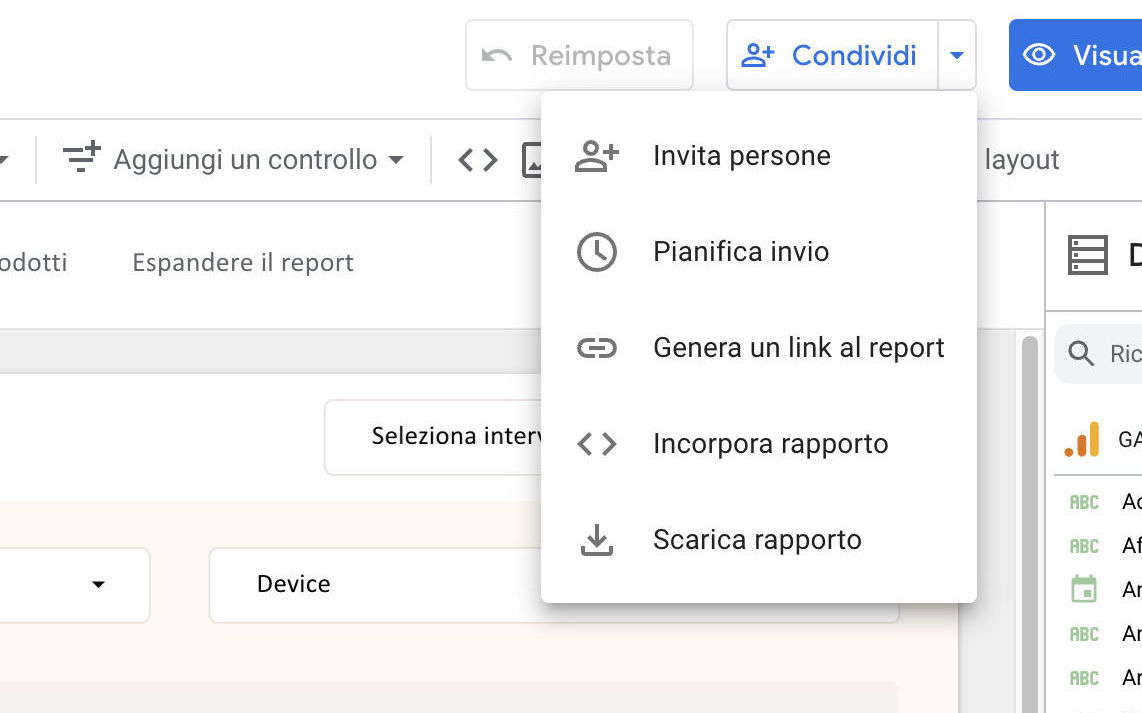Click the clock icon beside Pianifica invio
The height and width of the screenshot is (713, 1142).
click(596, 252)
